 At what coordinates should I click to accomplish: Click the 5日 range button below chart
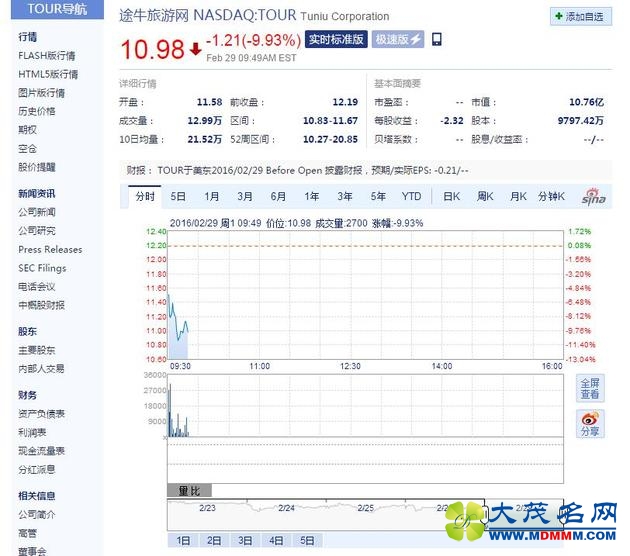307,541
